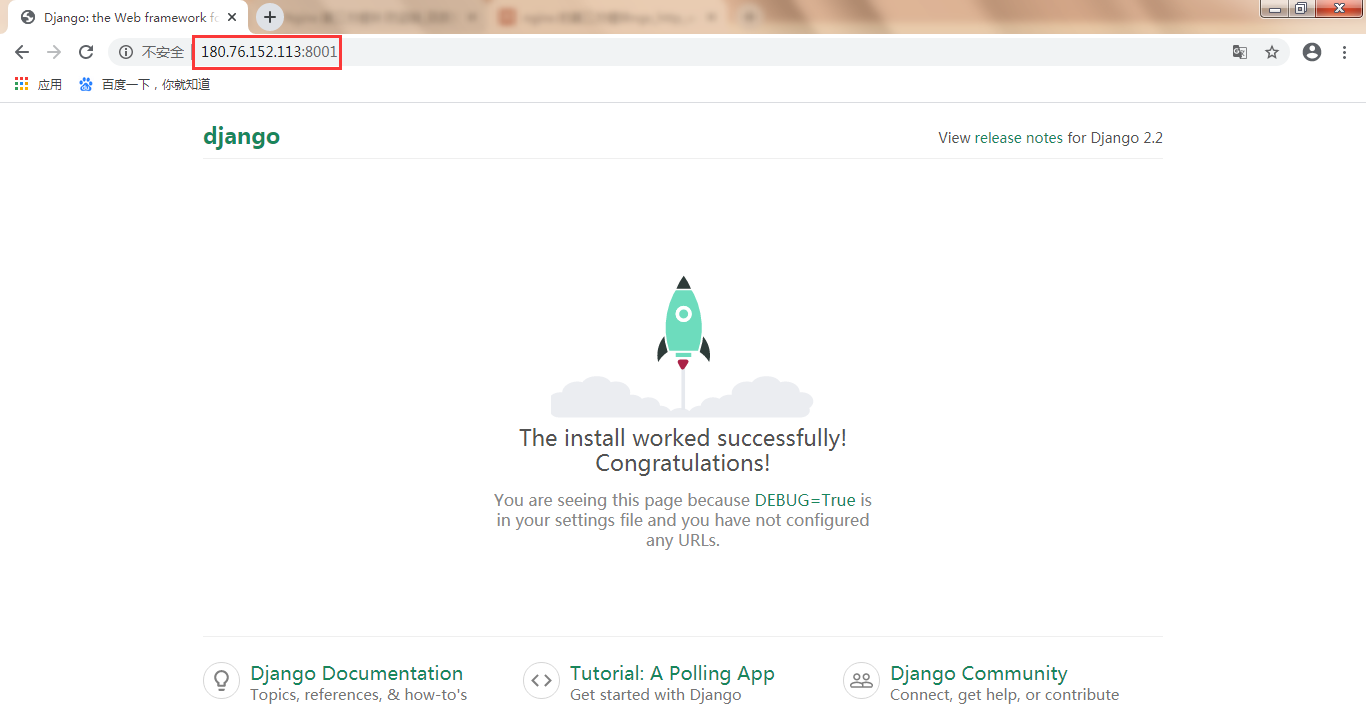Go forward to the next page

[x=54, y=52]
